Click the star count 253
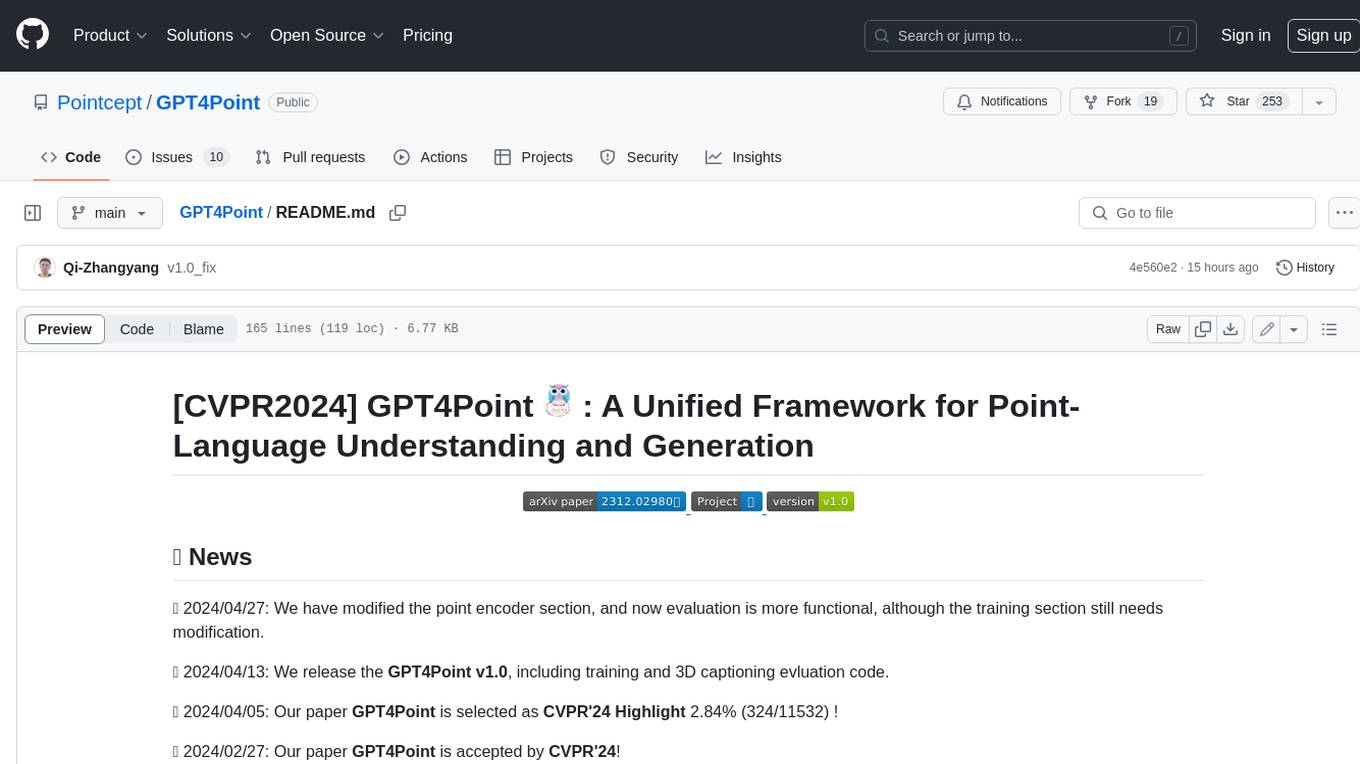Image resolution: width=1360 pixels, height=764 pixels. pos(1272,101)
